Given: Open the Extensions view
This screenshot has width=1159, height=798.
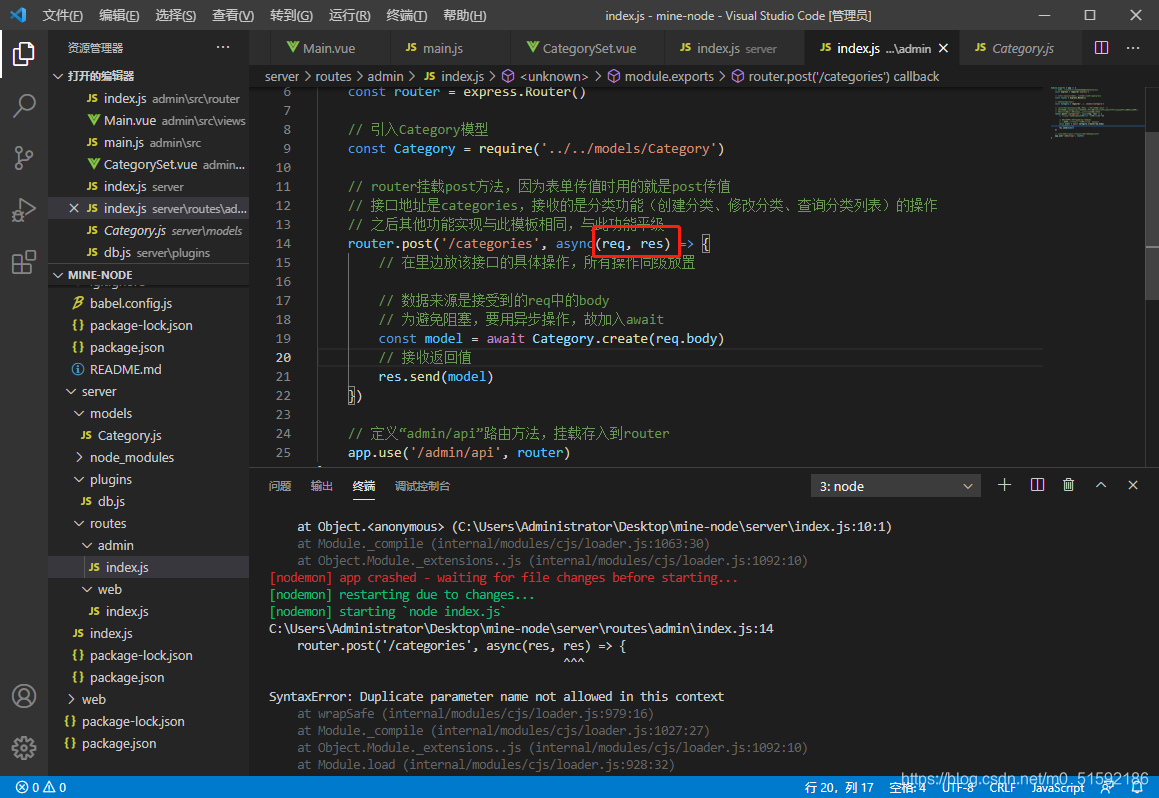Looking at the screenshot, I should point(24,263).
